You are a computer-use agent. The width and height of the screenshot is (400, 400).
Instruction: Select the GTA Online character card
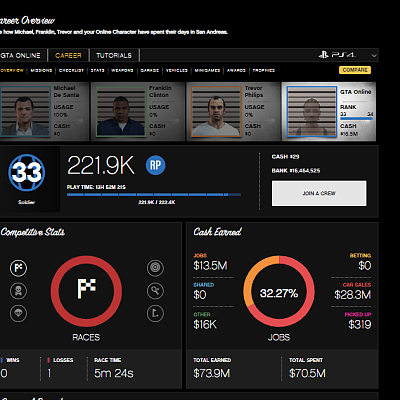point(329,111)
